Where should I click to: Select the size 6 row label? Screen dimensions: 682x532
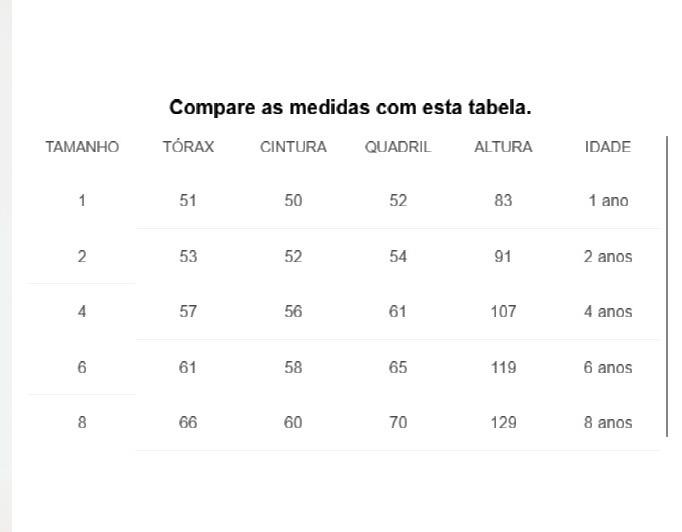82,367
